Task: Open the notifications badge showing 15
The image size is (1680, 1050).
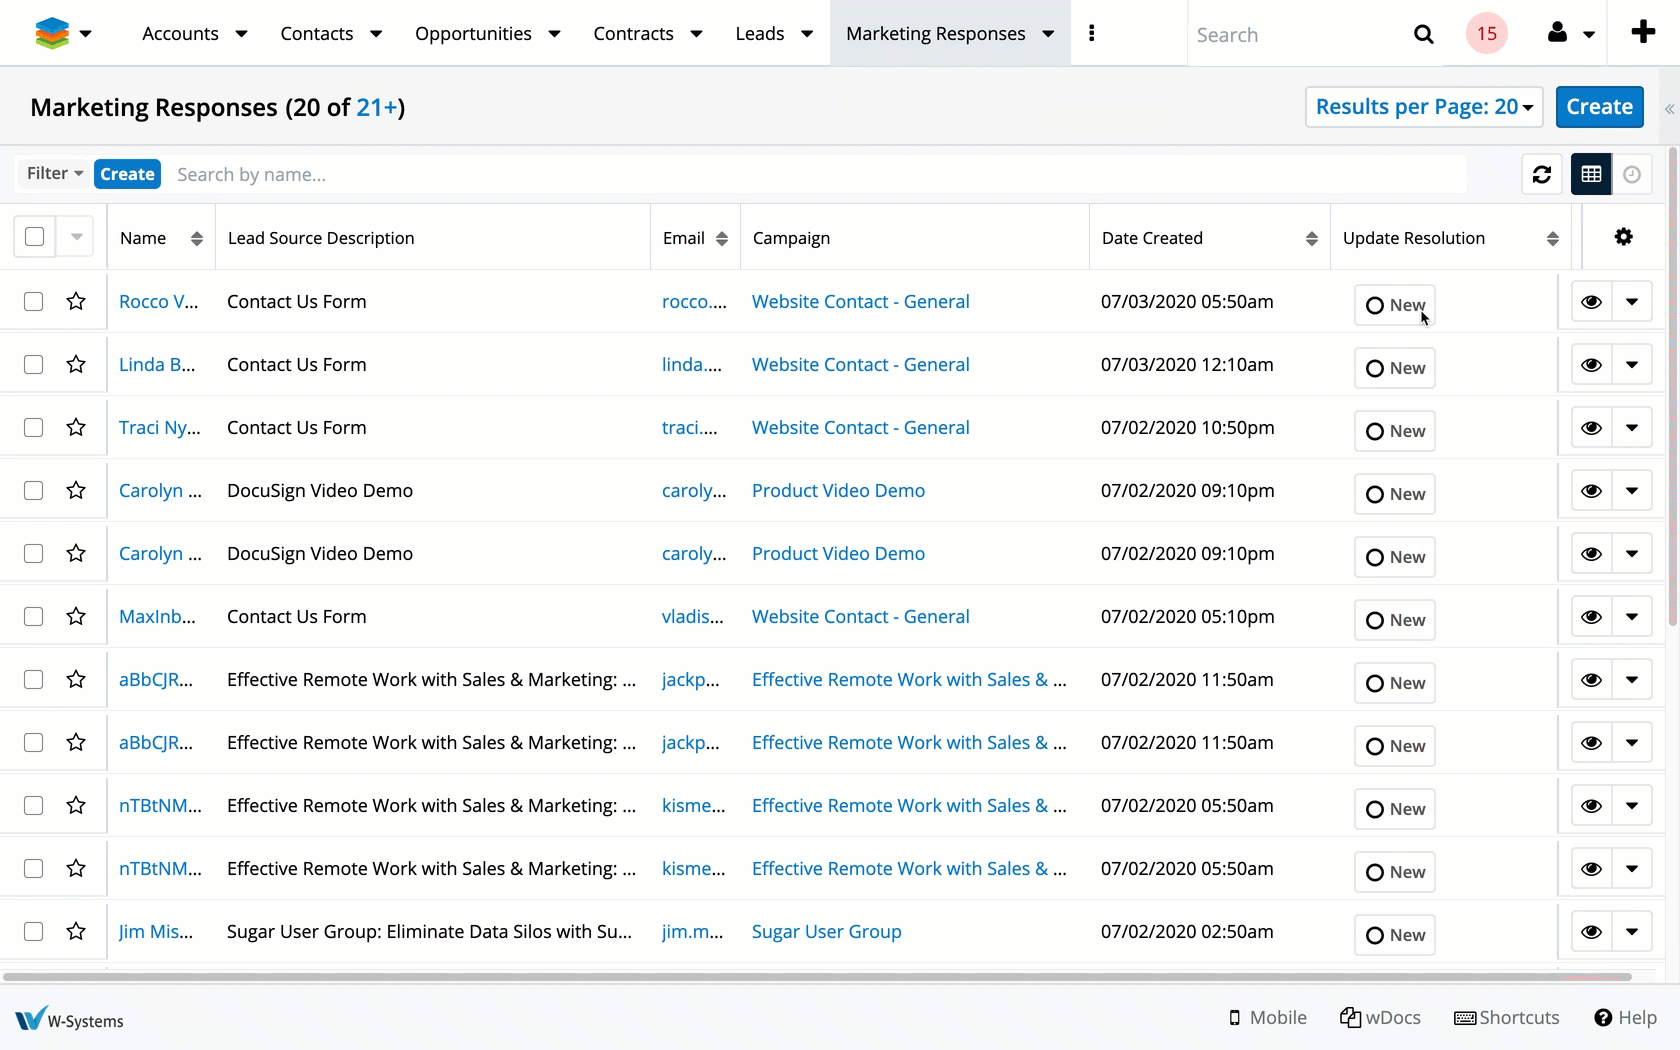Action: [x=1487, y=34]
